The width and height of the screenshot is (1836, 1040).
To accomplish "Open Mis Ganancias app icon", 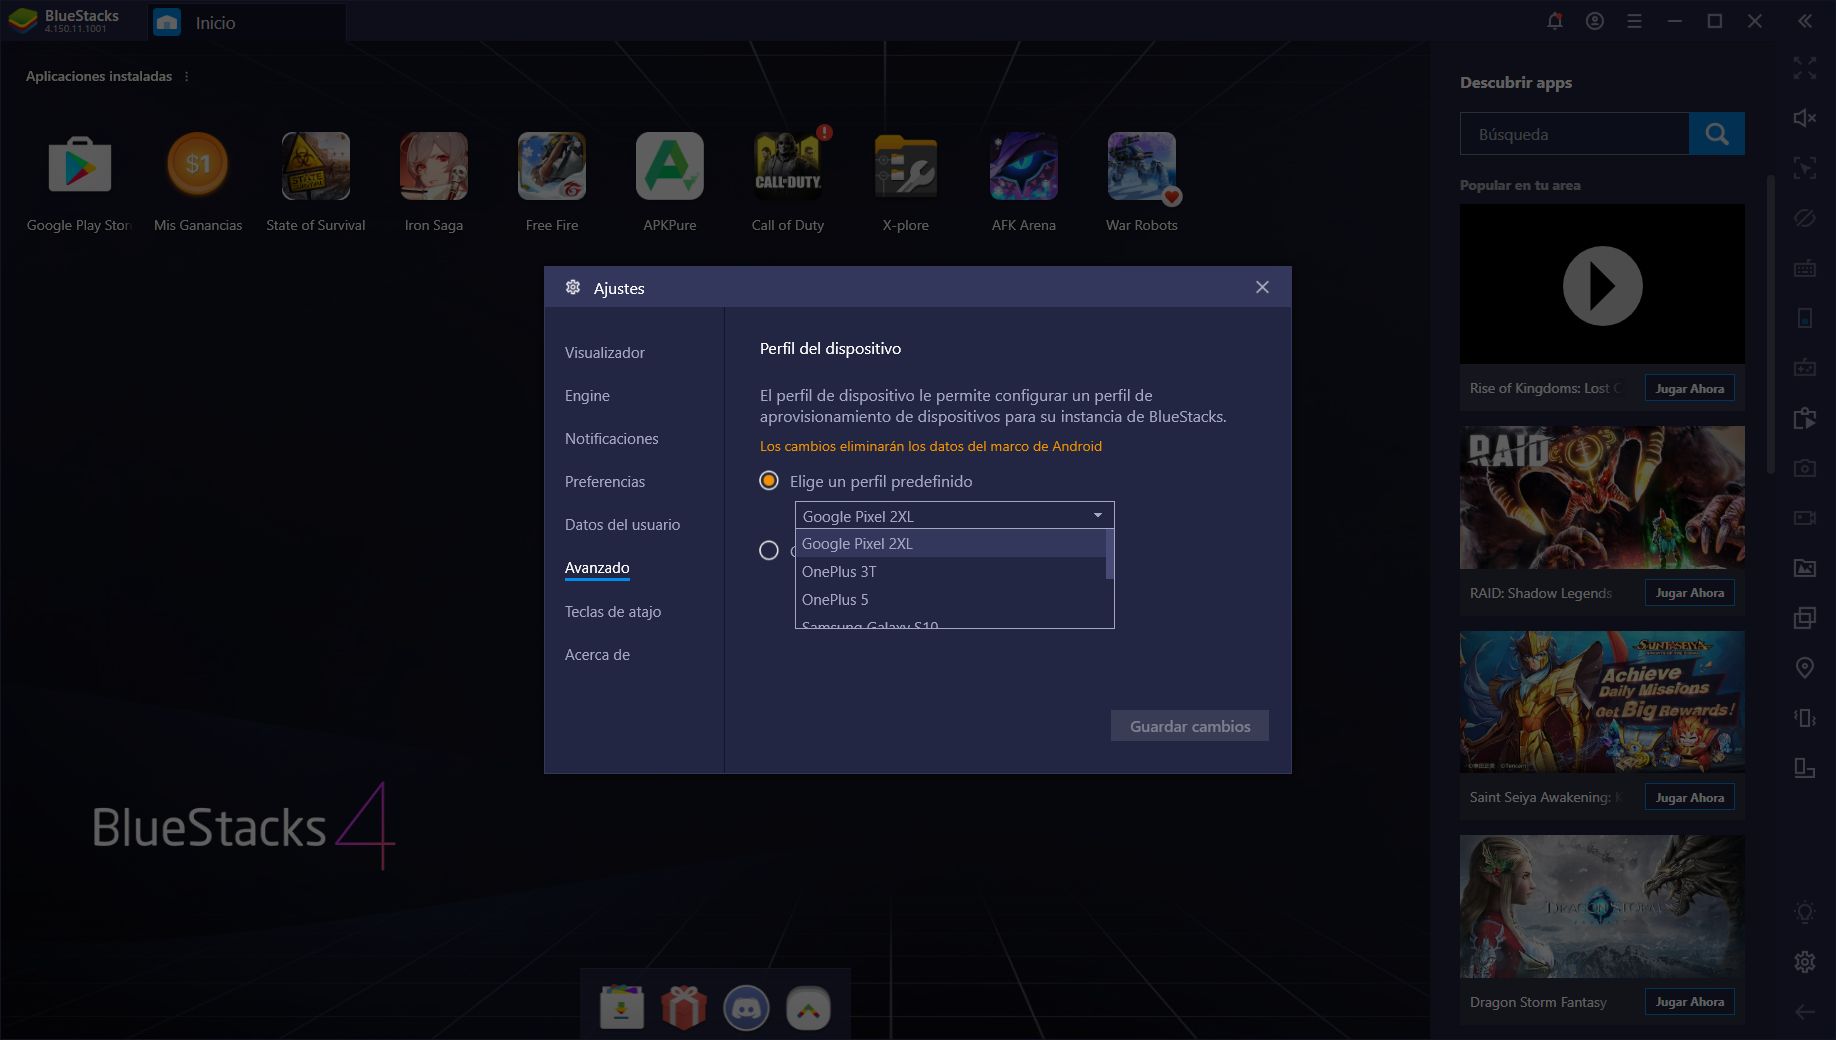I will 198,166.
